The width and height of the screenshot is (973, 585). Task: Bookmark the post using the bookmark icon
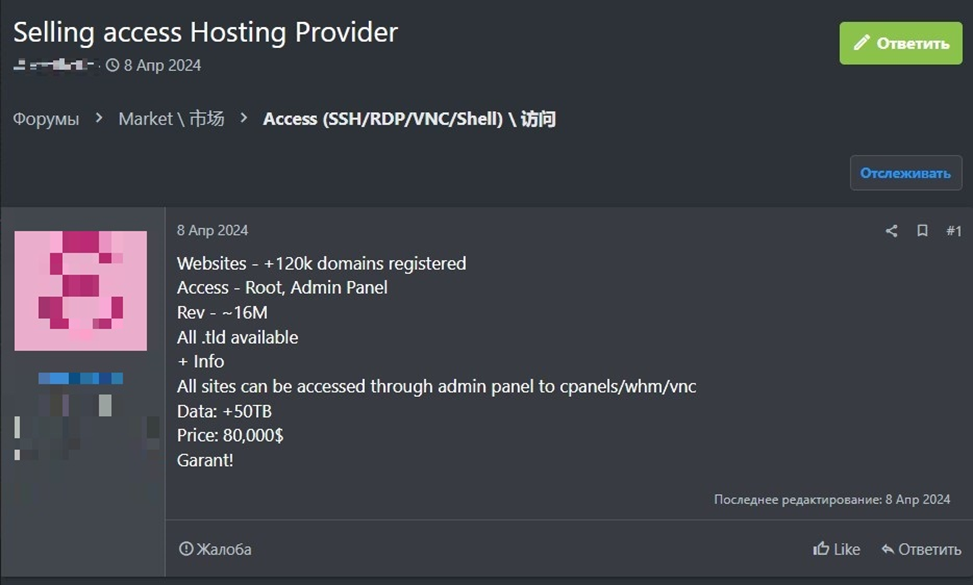coord(922,231)
